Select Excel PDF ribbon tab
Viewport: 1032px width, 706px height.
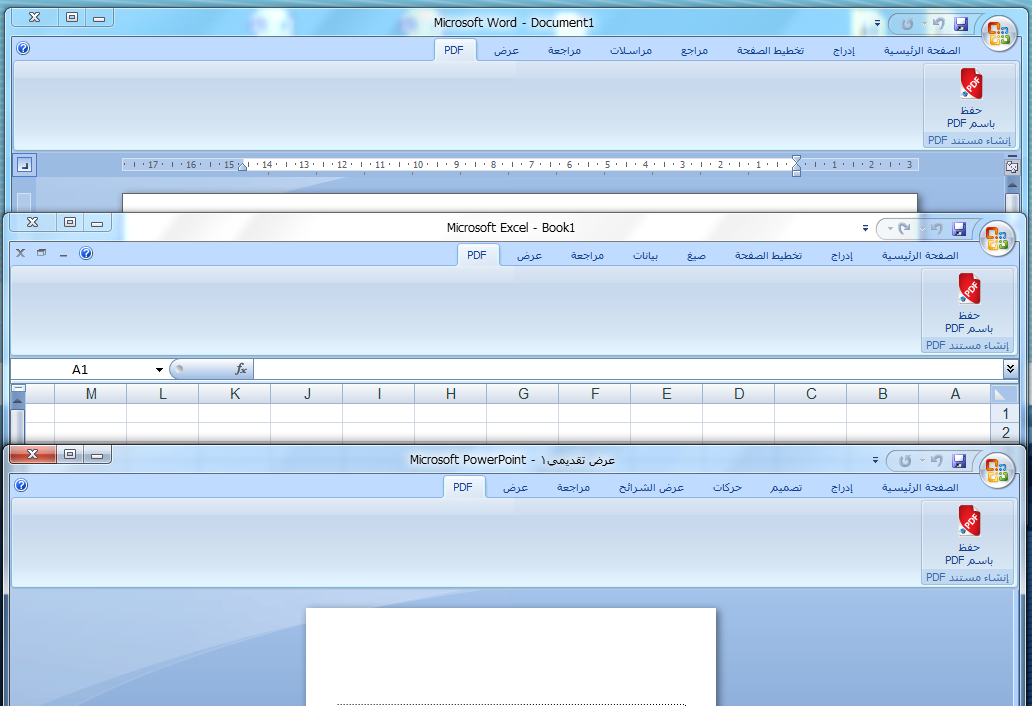pos(477,255)
